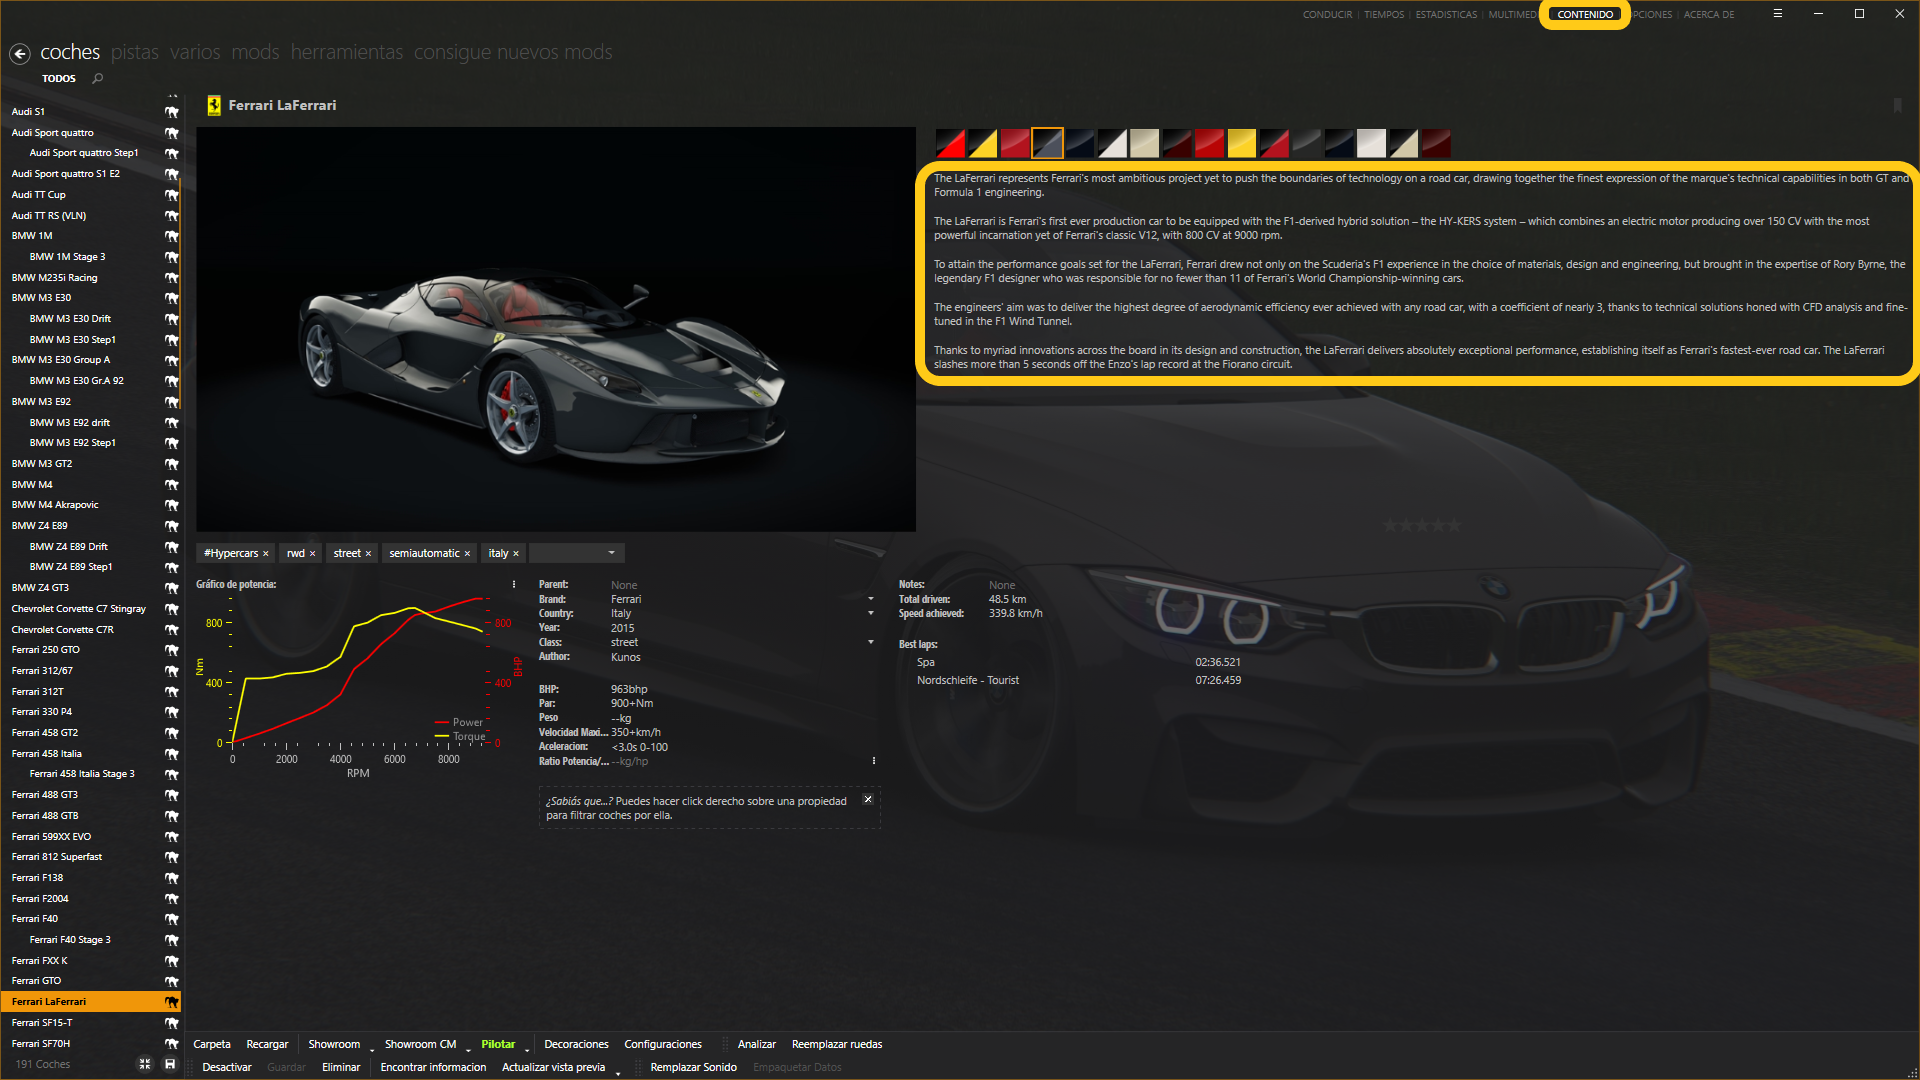1920x1080 pixels.
Task: Click the back arrow next to coches
Action: (x=20, y=54)
